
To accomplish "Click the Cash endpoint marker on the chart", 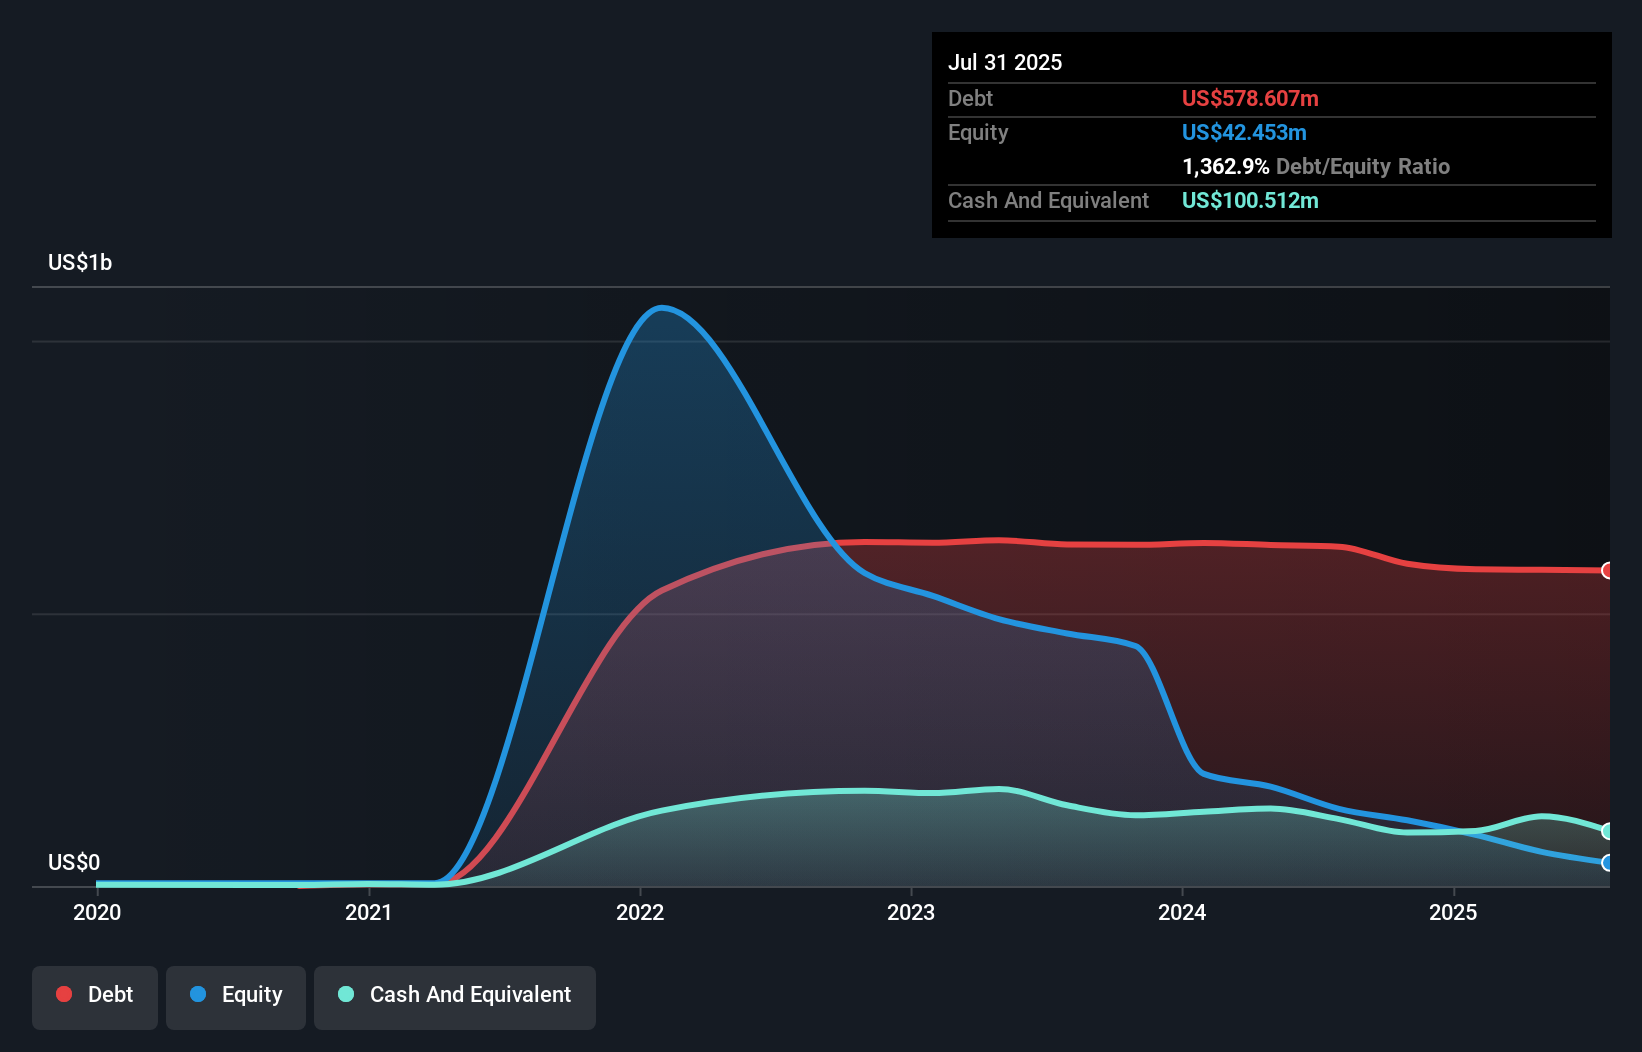I will click(1608, 832).
